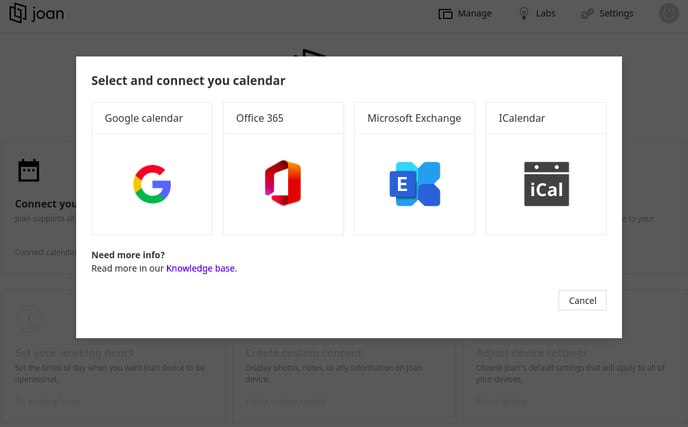Viewport: 688px width, 427px height.
Task: Click the Labs lightbulb icon
Action: [x=523, y=14]
